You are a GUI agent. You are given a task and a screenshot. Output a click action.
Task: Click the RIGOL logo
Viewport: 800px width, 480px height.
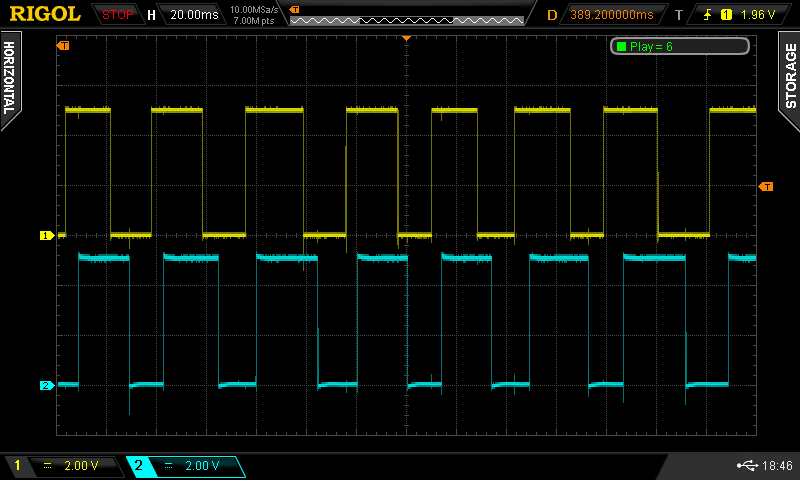[45, 14]
